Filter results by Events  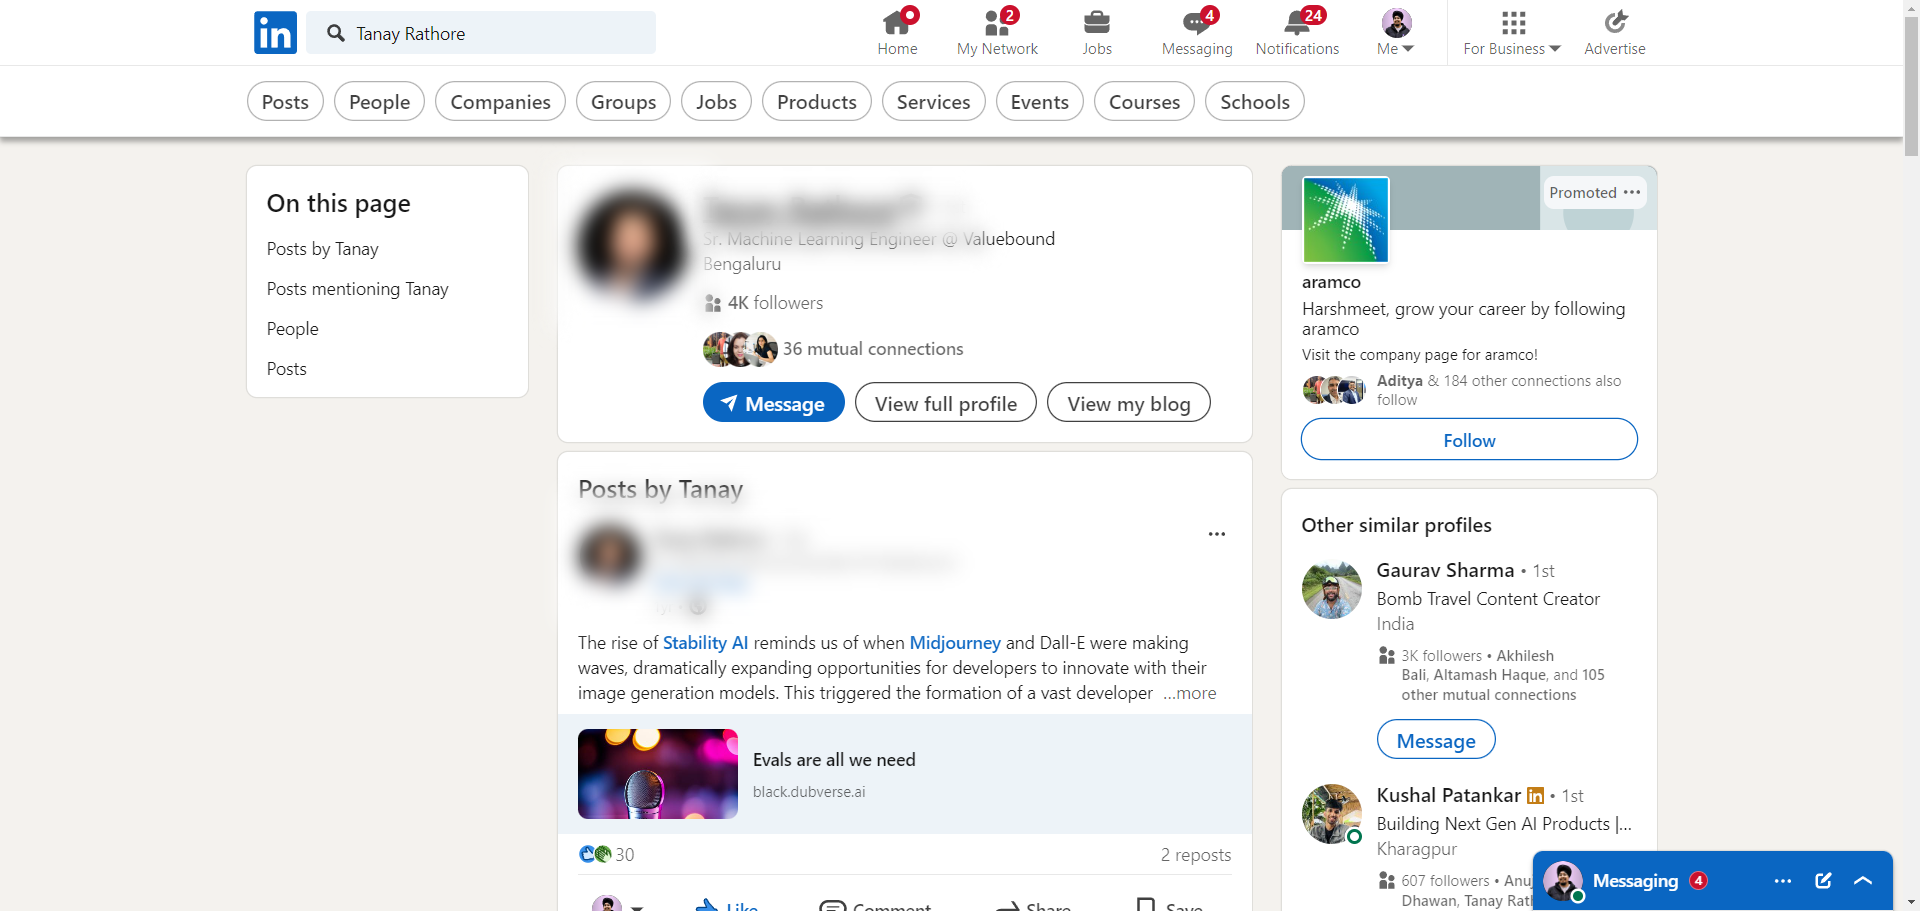(1040, 101)
